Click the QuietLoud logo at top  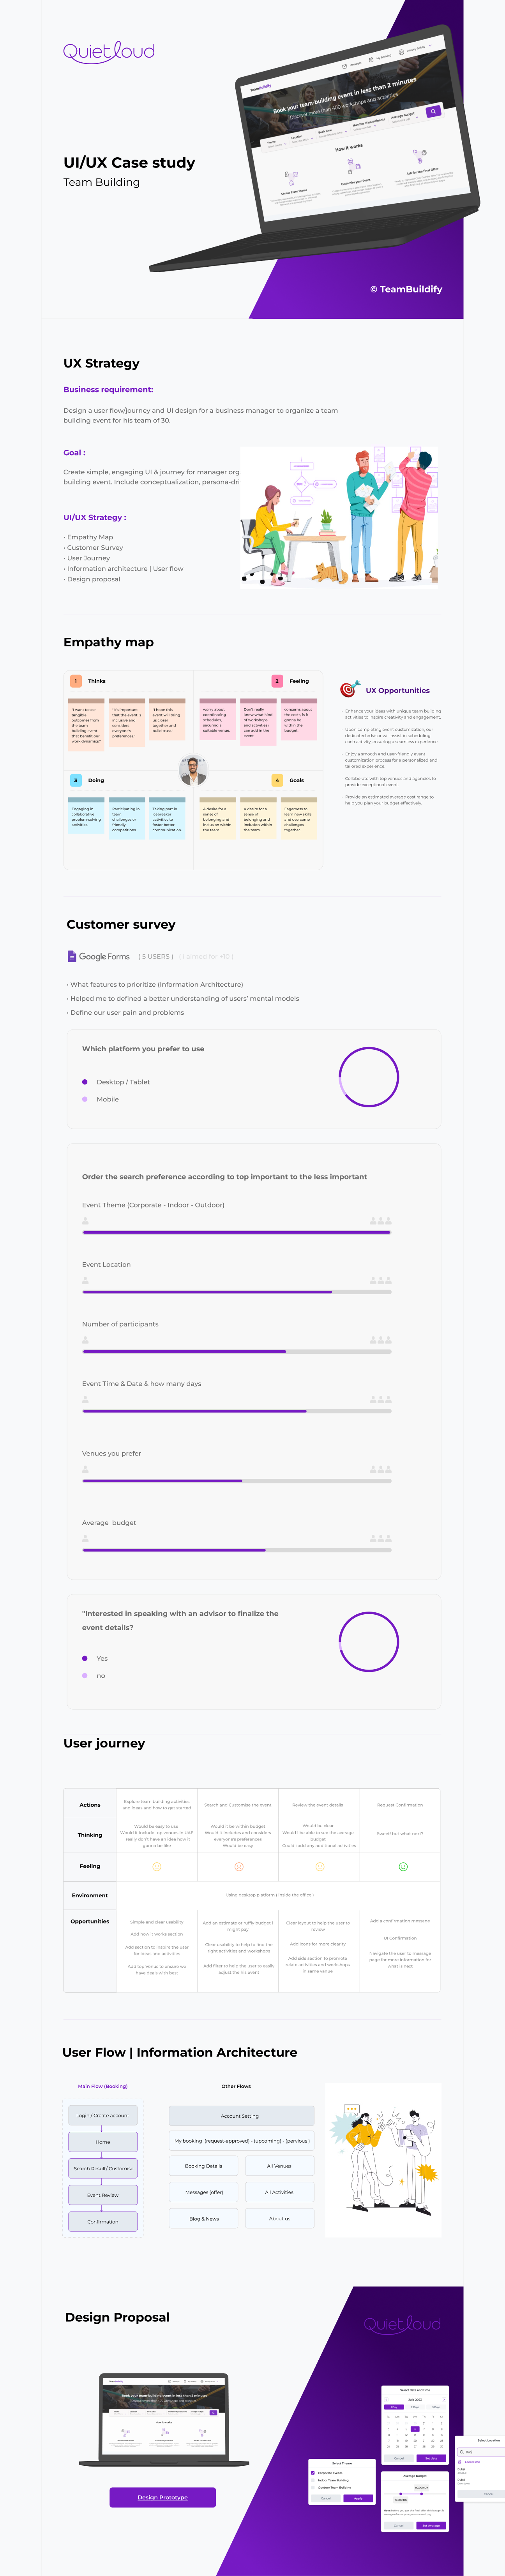(x=109, y=51)
